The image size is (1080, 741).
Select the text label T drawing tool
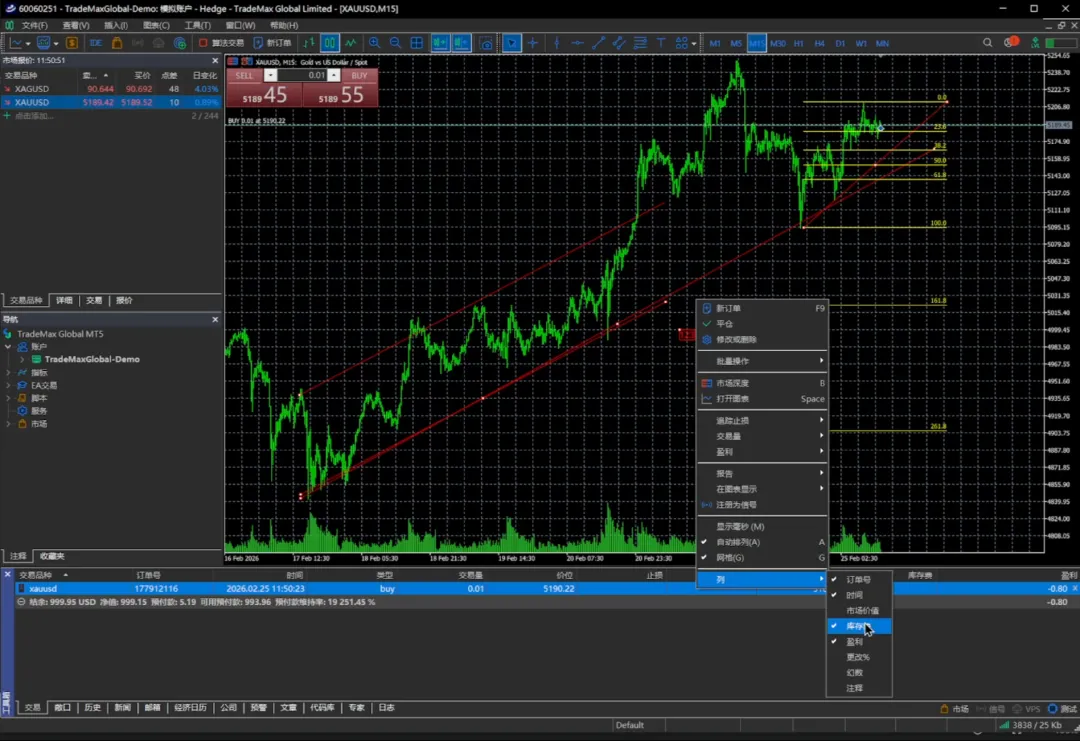[x=661, y=43]
